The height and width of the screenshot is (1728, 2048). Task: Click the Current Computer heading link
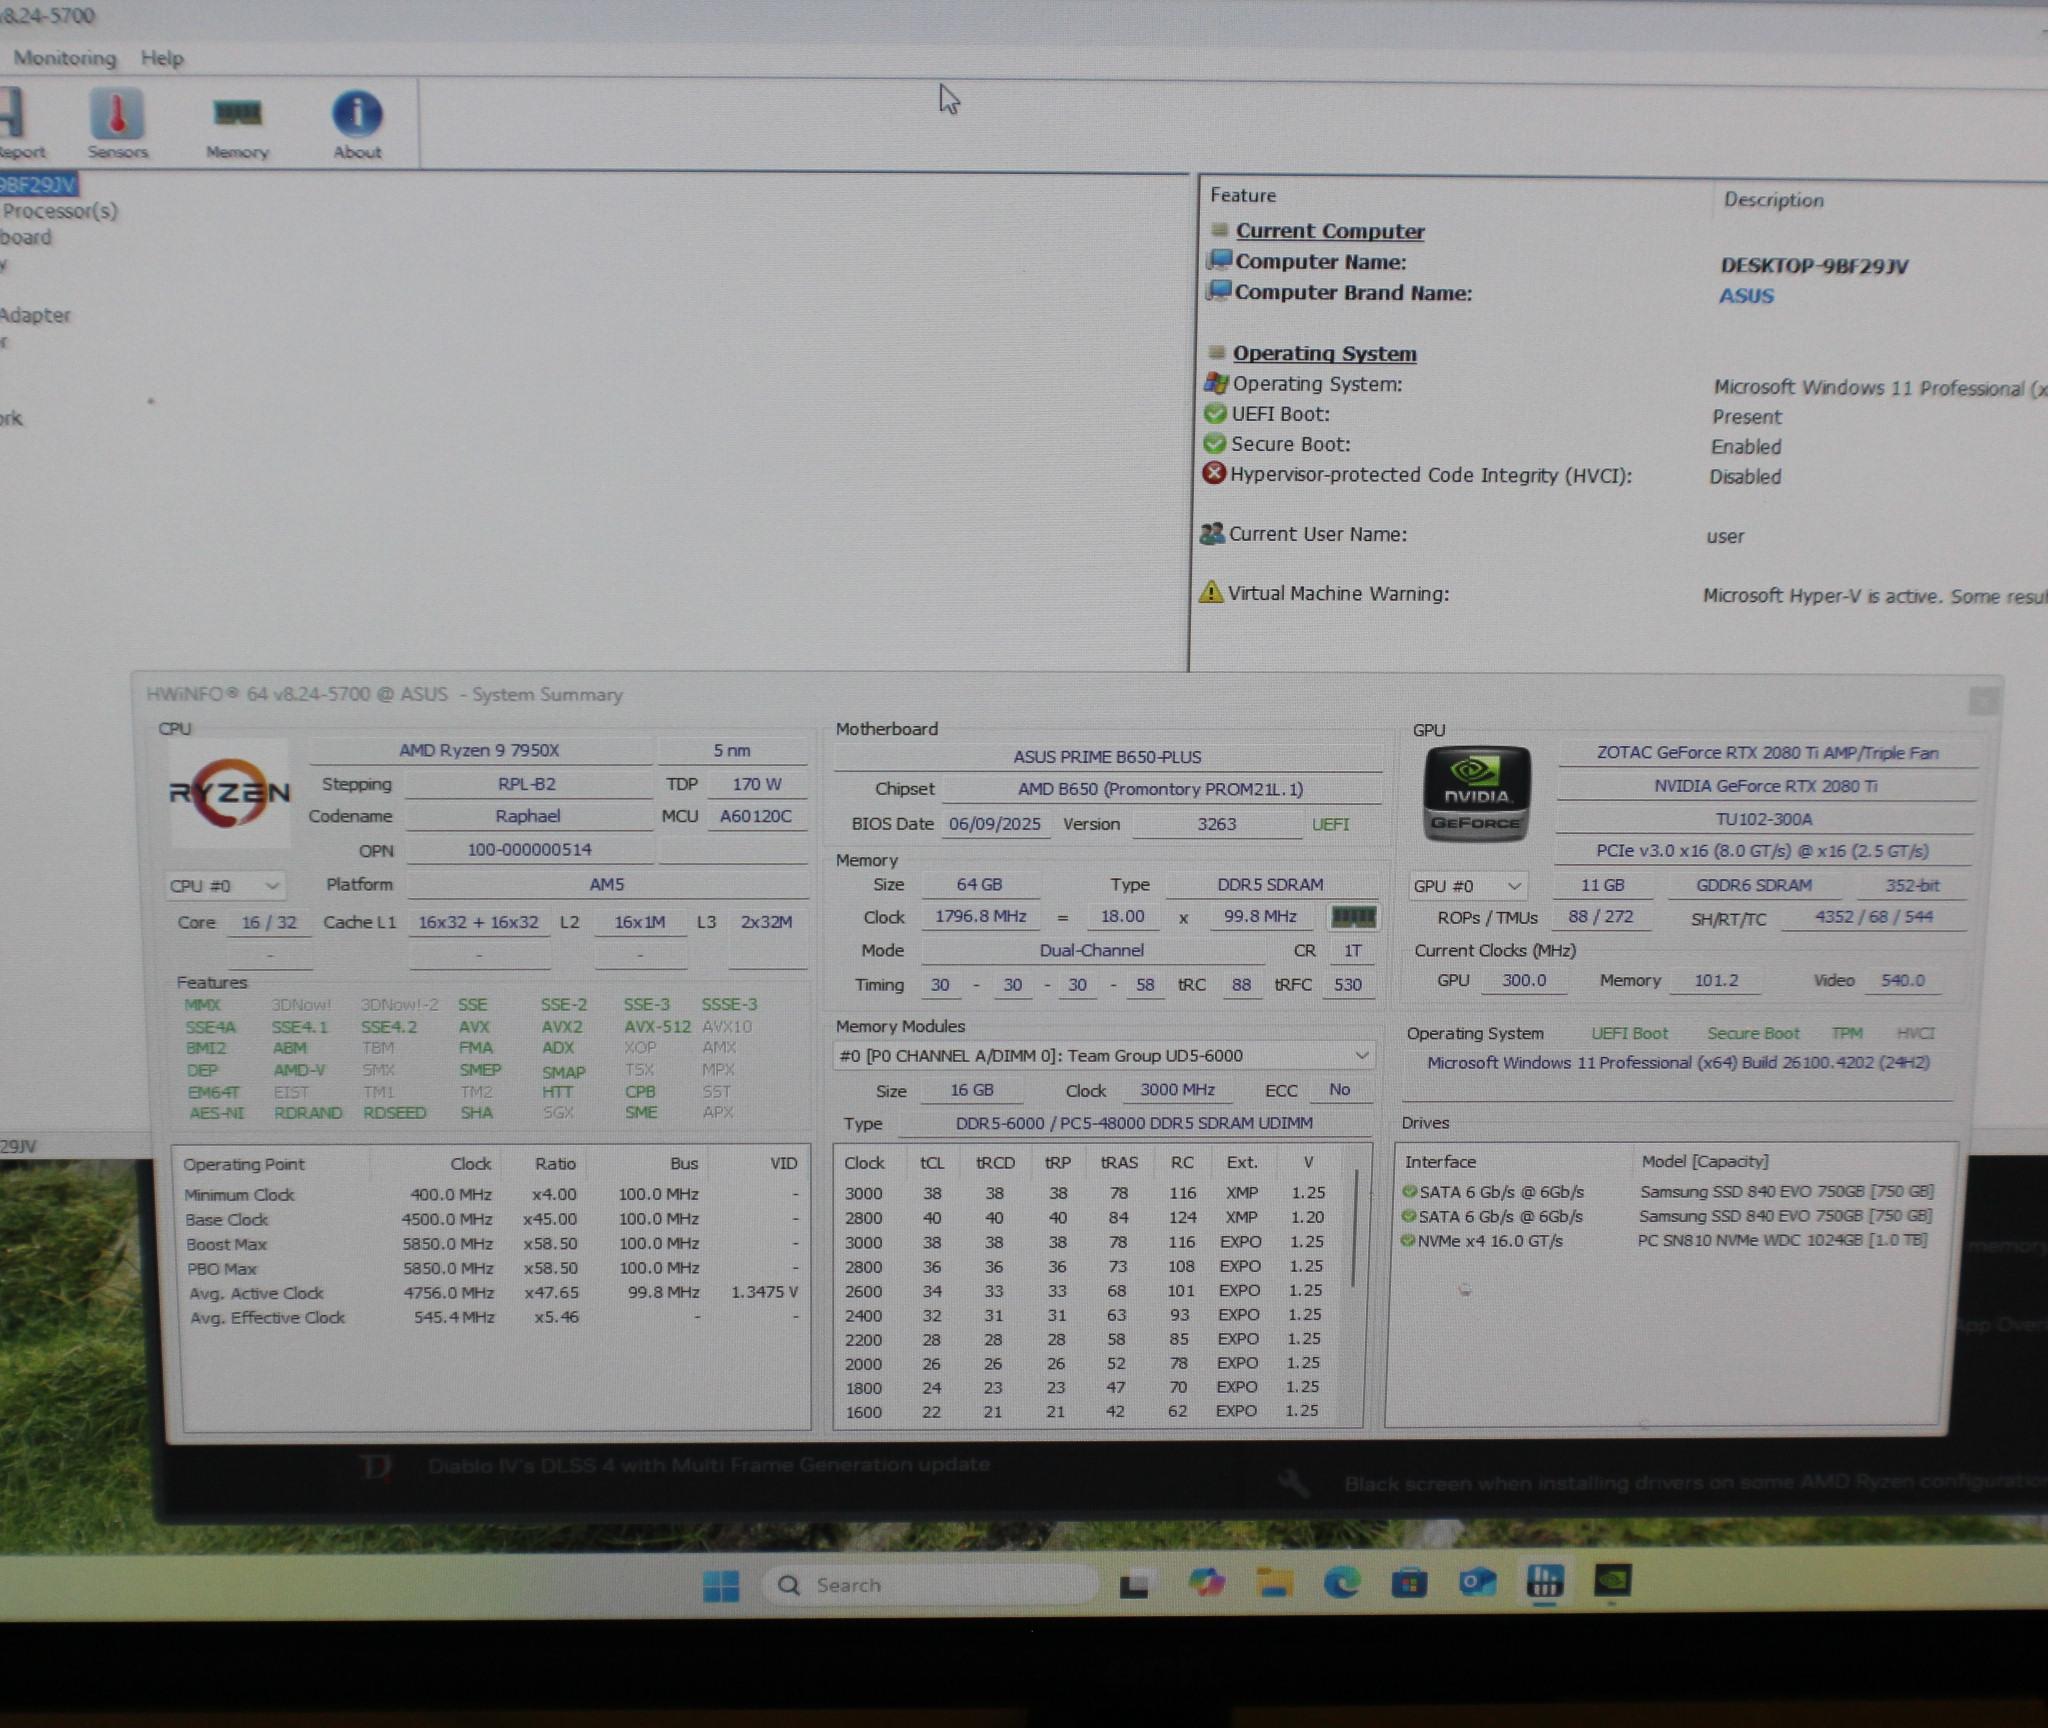1329,231
